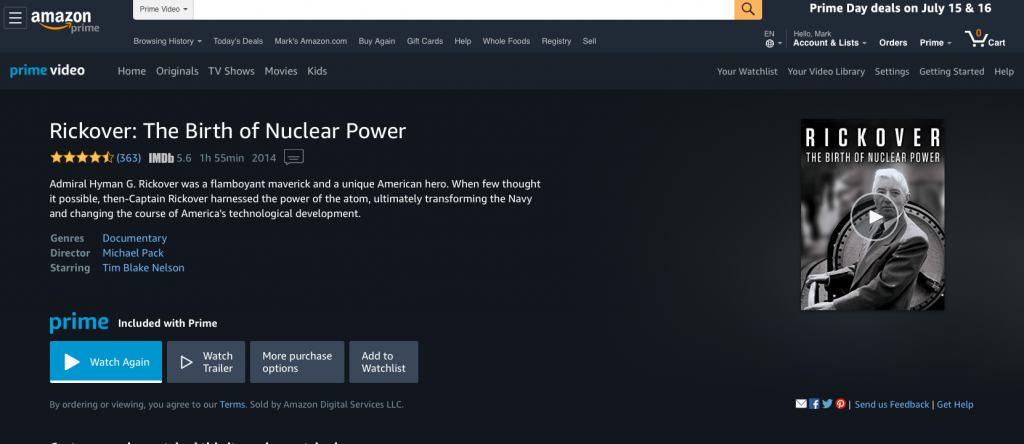This screenshot has height=444, width=1024.
Task: Open the hamburger navigation menu
Action: tap(16, 18)
